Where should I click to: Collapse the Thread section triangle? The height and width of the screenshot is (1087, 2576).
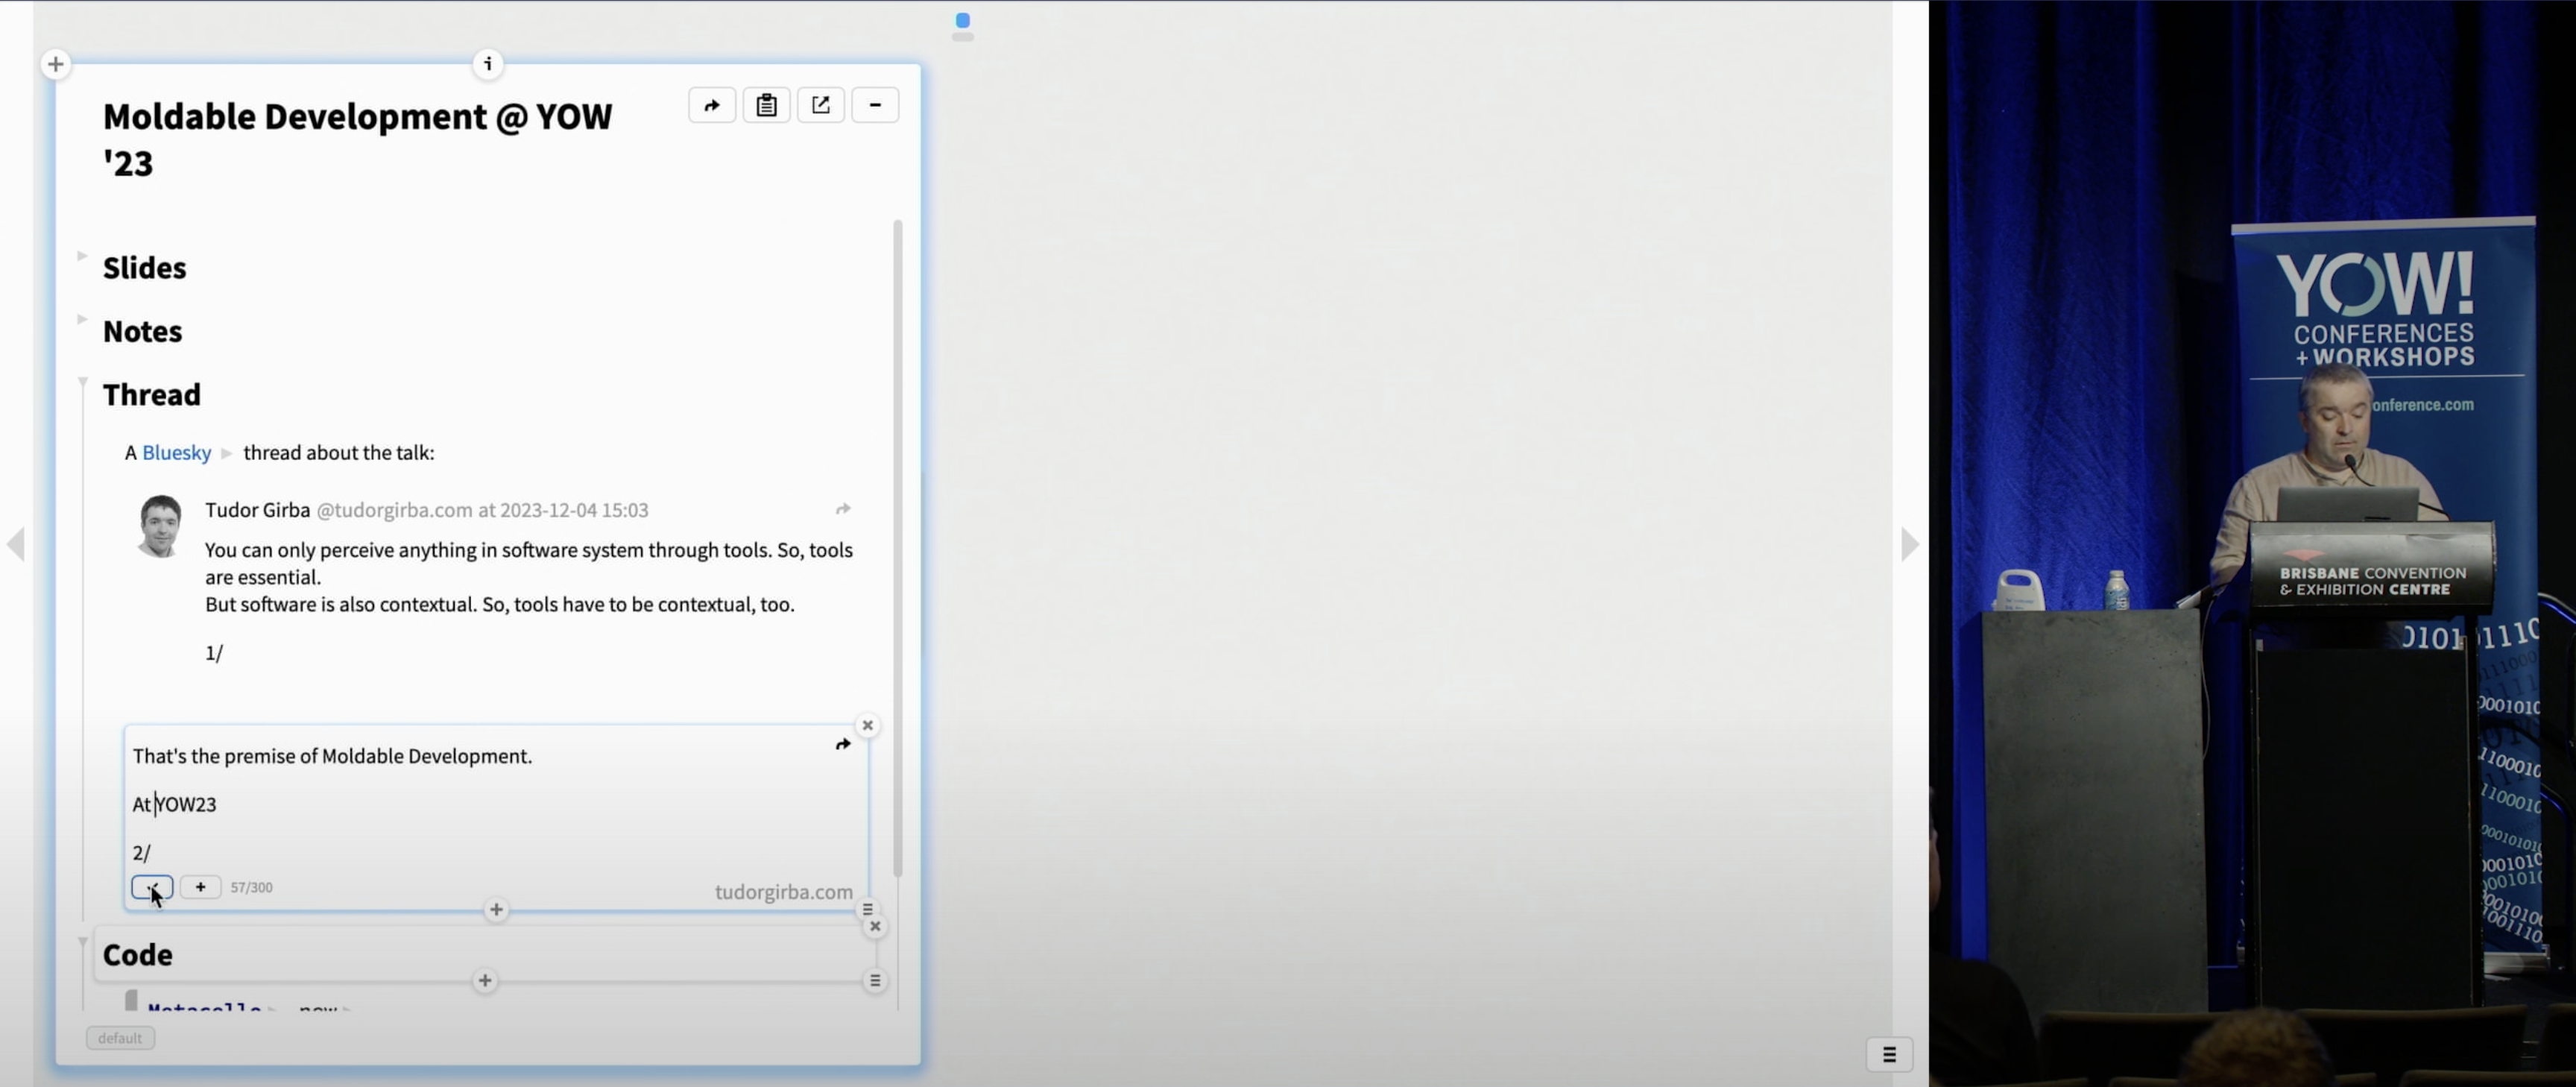tap(82, 382)
